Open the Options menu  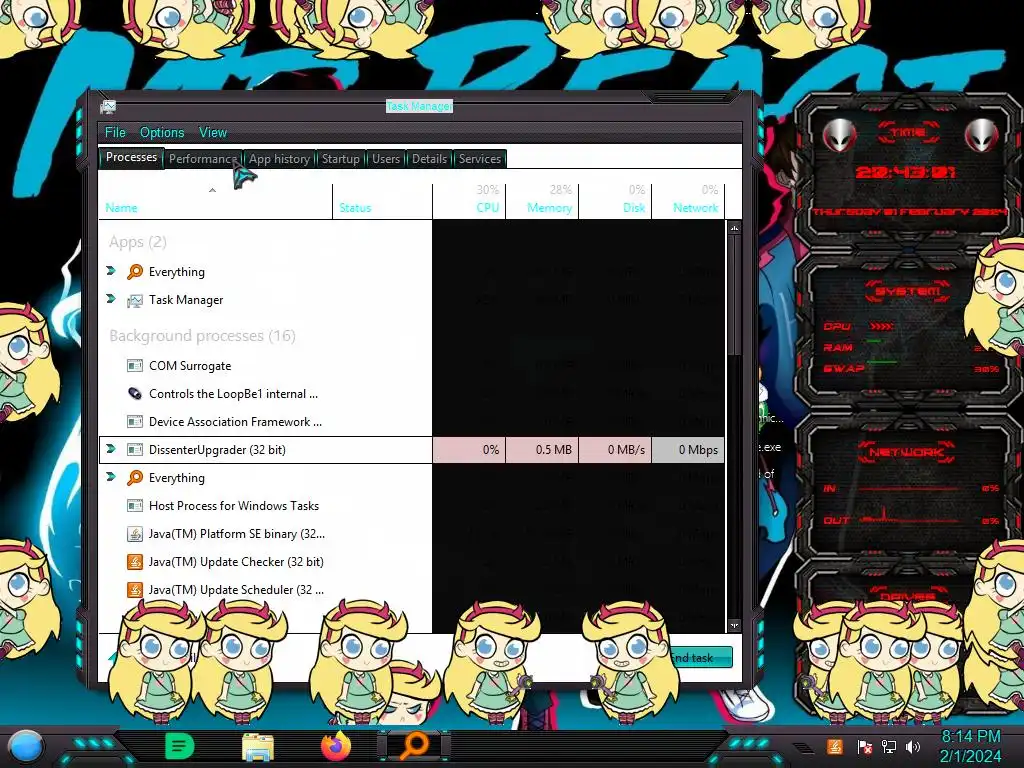coord(162,132)
